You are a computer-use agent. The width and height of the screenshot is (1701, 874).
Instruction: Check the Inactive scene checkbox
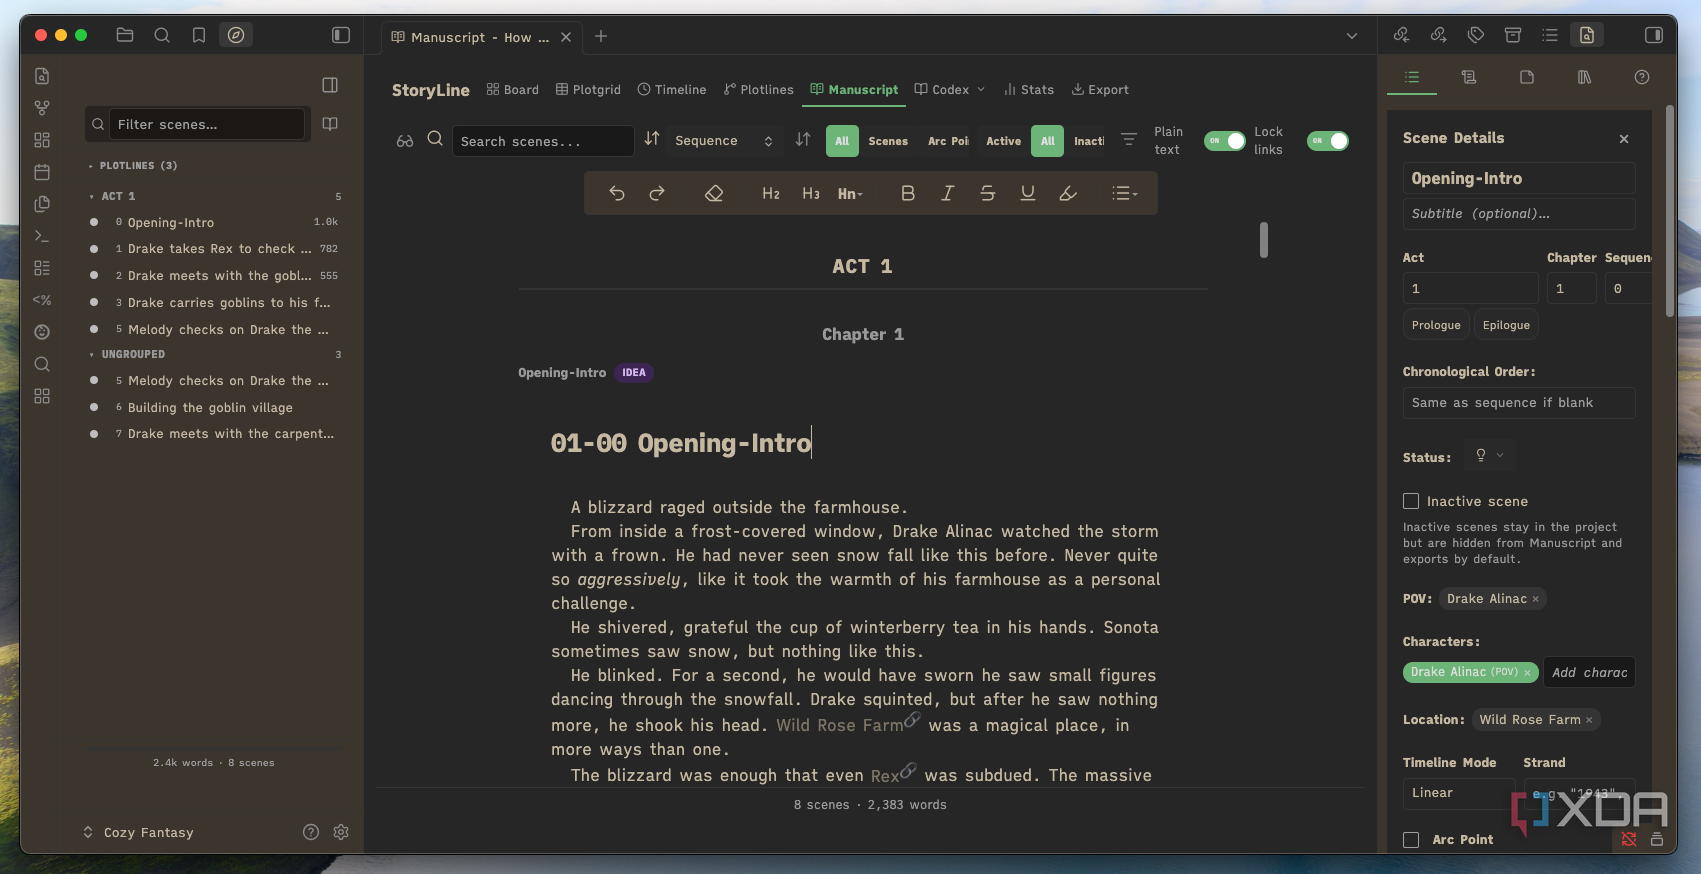tap(1411, 501)
